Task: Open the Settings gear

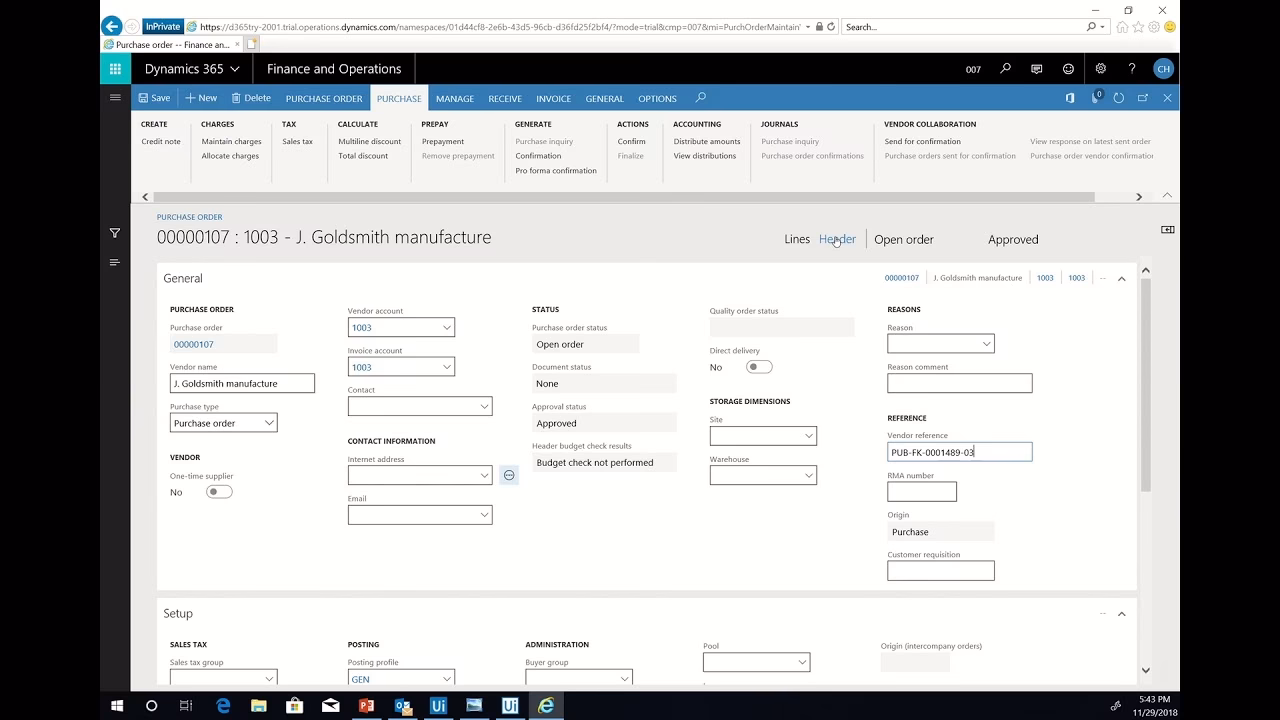Action: [1100, 69]
